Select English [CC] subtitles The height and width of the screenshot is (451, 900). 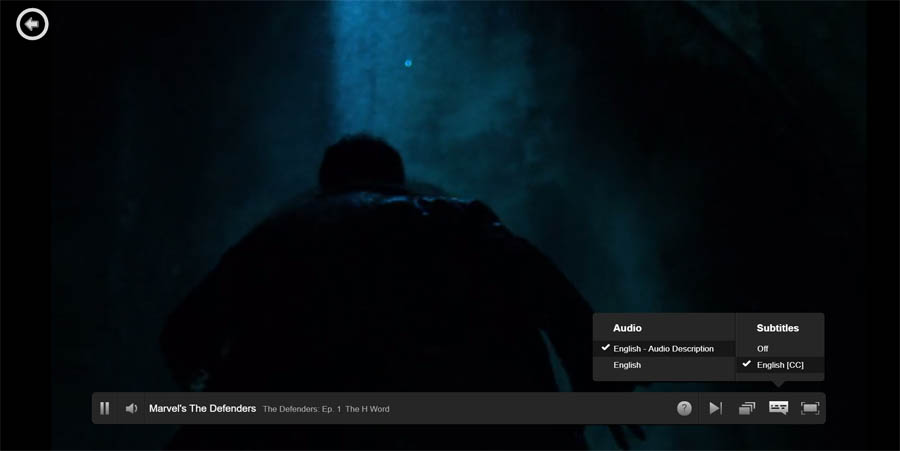point(780,365)
